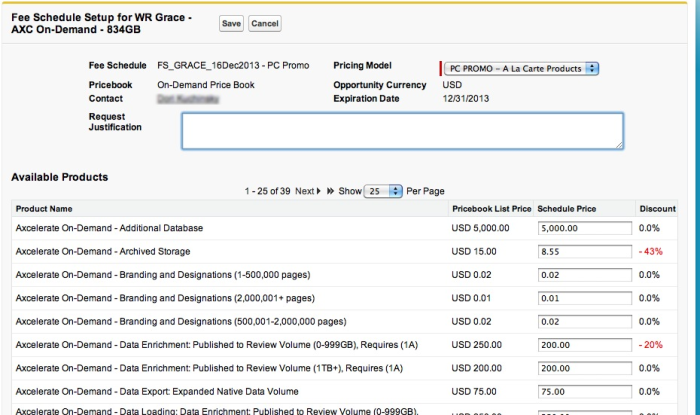Click the expiration date '12/31/2013'
The height and width of the screenshot is (415, 700).
click(466, 99)
